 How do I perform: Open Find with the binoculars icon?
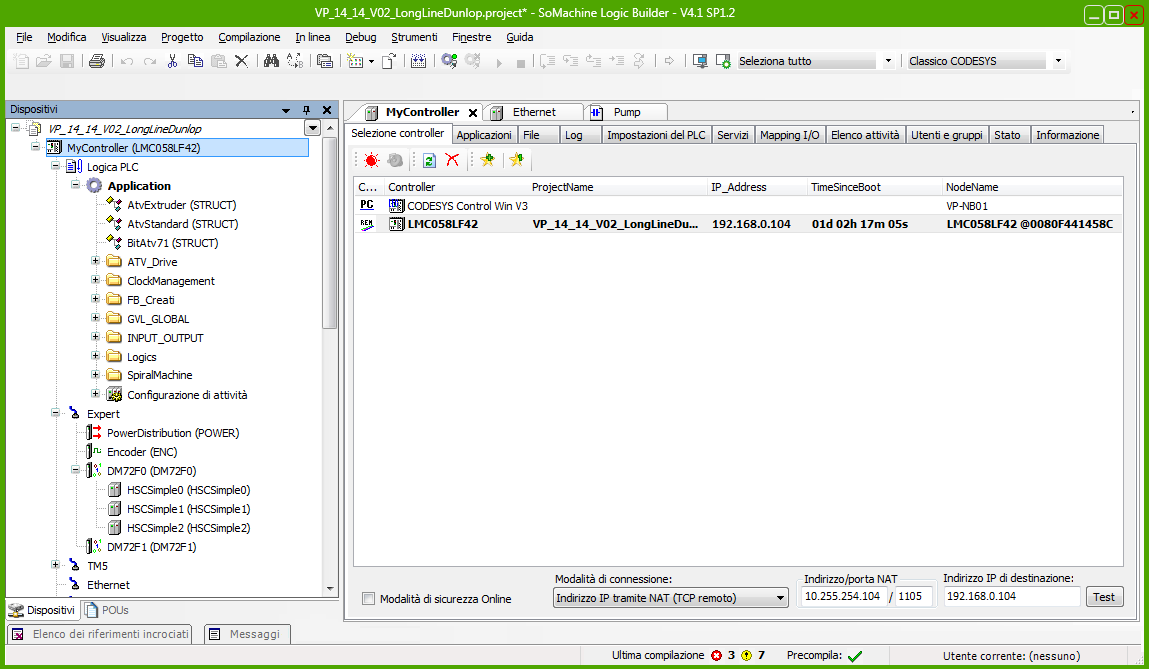coord(271,62)
